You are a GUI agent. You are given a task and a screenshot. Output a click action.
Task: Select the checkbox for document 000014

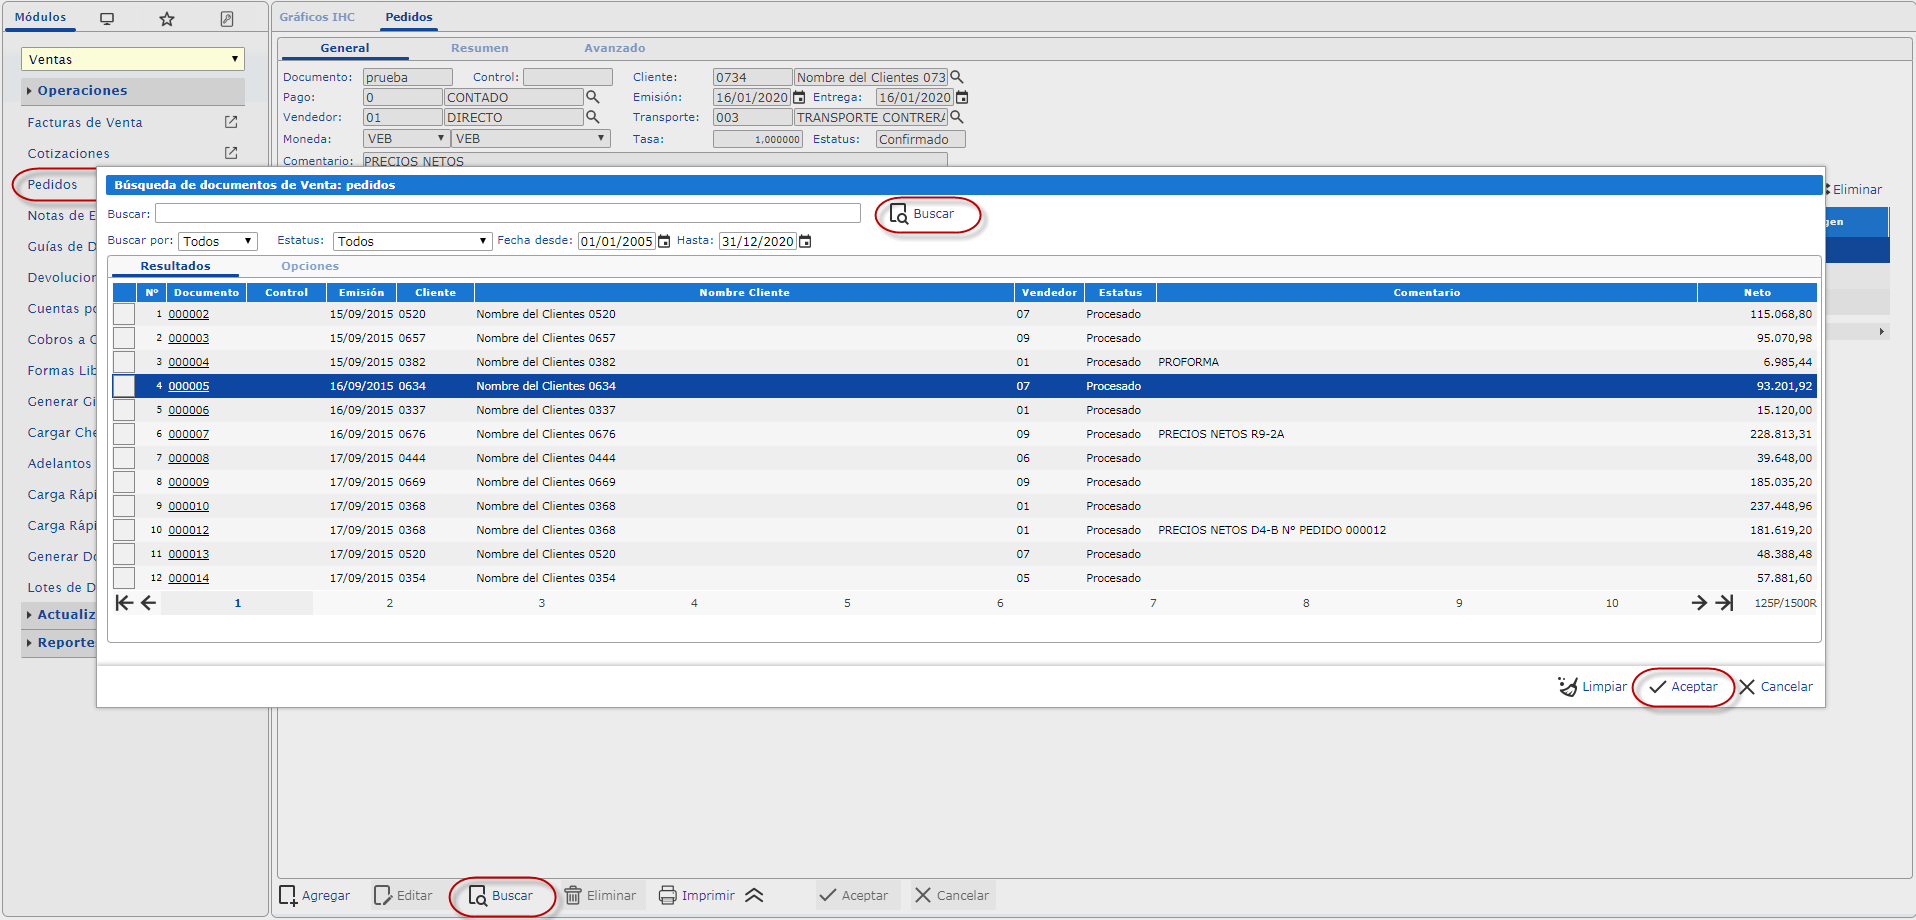124,578
